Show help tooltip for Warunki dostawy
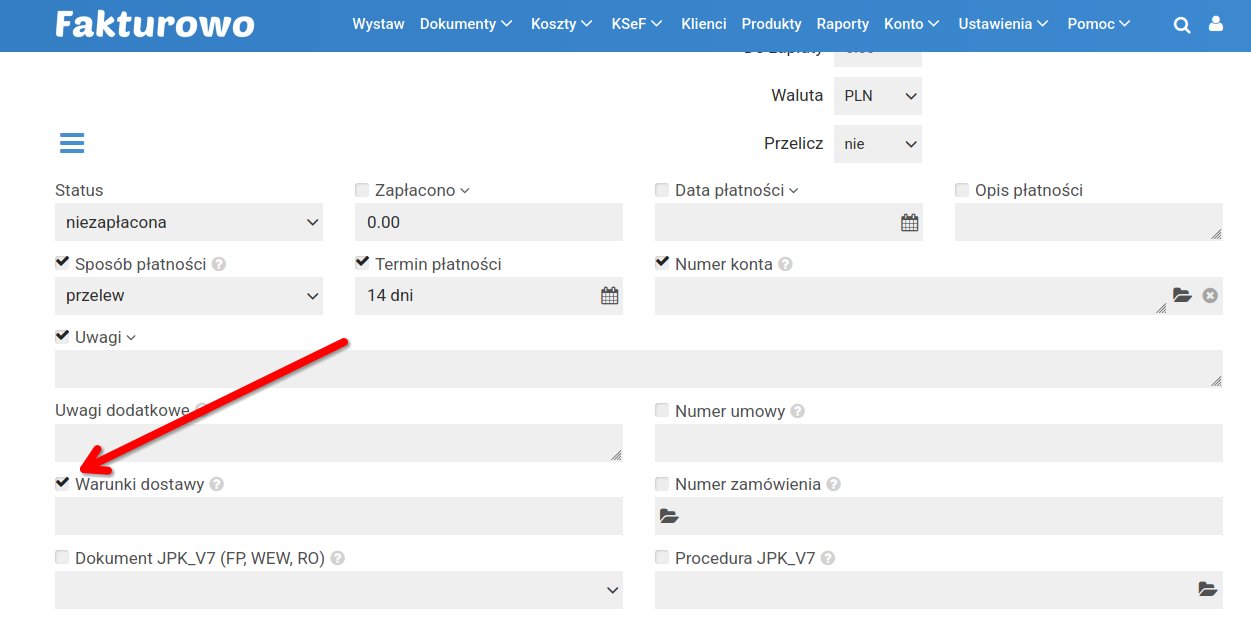This screenshot has width=1251, height=626. (x=217, y=484)
